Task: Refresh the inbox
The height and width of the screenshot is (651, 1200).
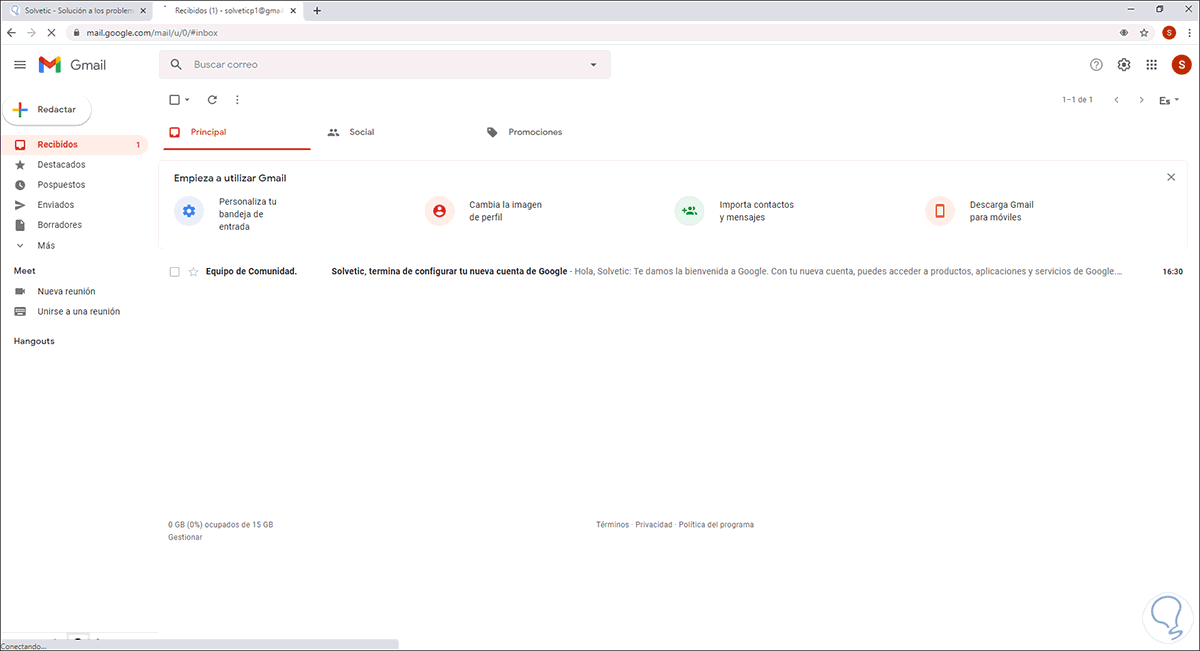Action: (212, 100)
